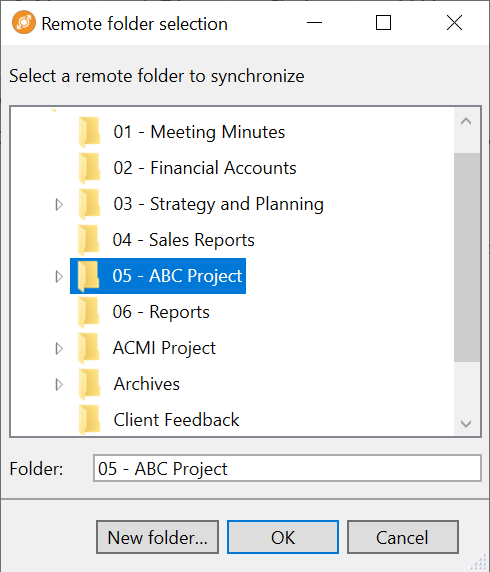Screen dimensions: 490x572
Task: Click the scroll down arrow of folder list
Action: tap(466, 424)
